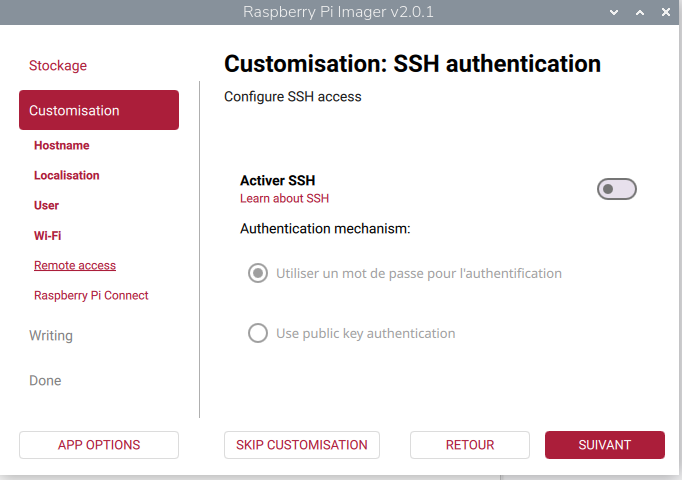
Task: Open the Learn about SSH link
Action: [284, 199]
